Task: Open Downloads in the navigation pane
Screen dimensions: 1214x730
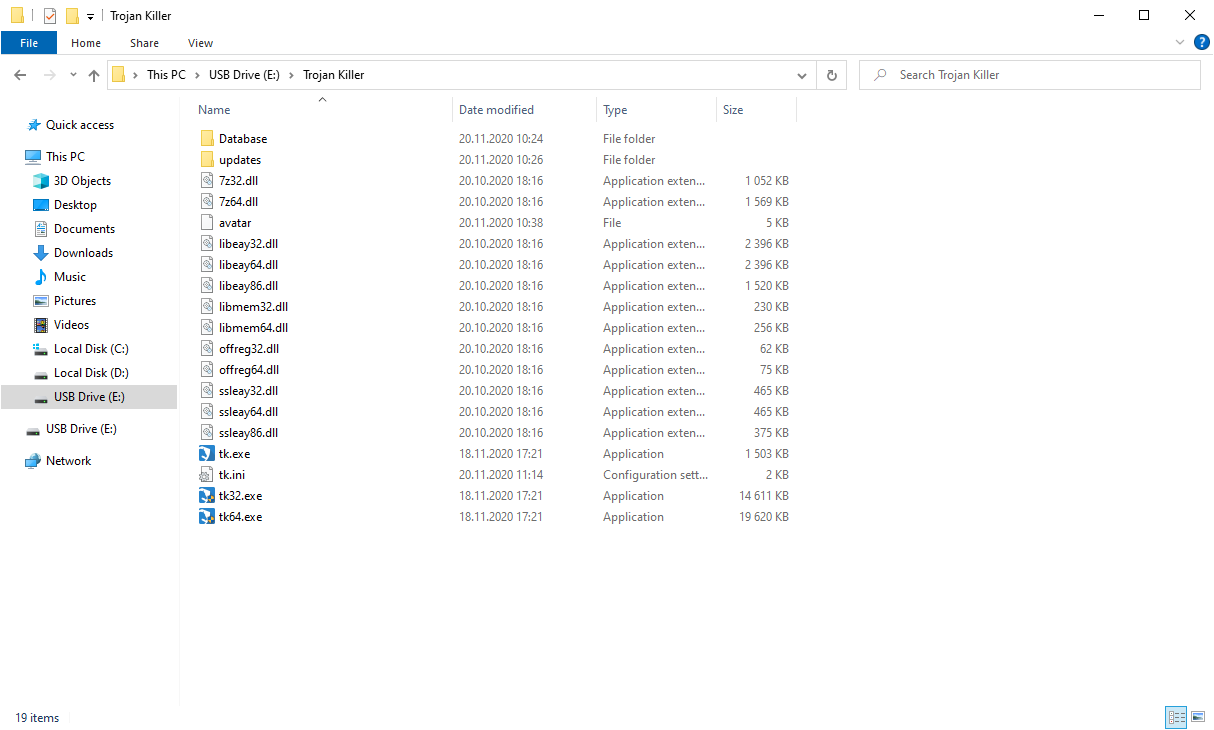Action: 83,253
